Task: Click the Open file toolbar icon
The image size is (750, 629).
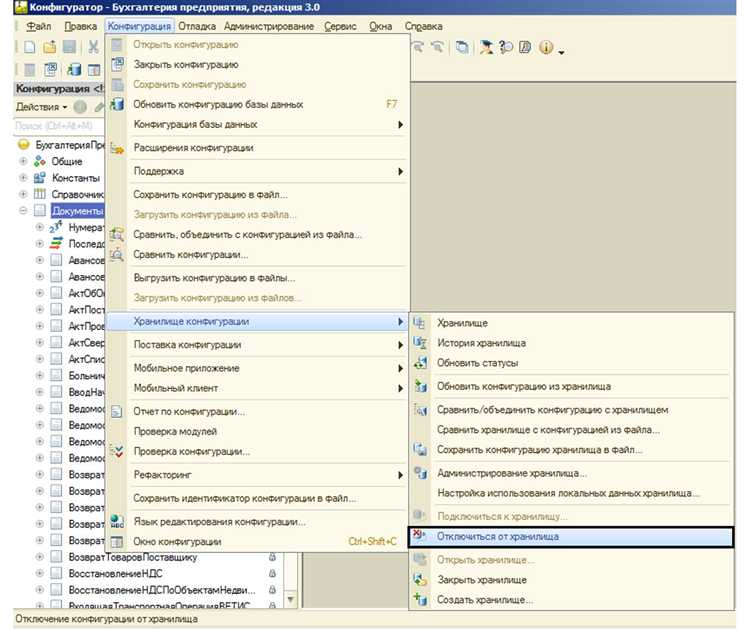Action: coord(49,47)
